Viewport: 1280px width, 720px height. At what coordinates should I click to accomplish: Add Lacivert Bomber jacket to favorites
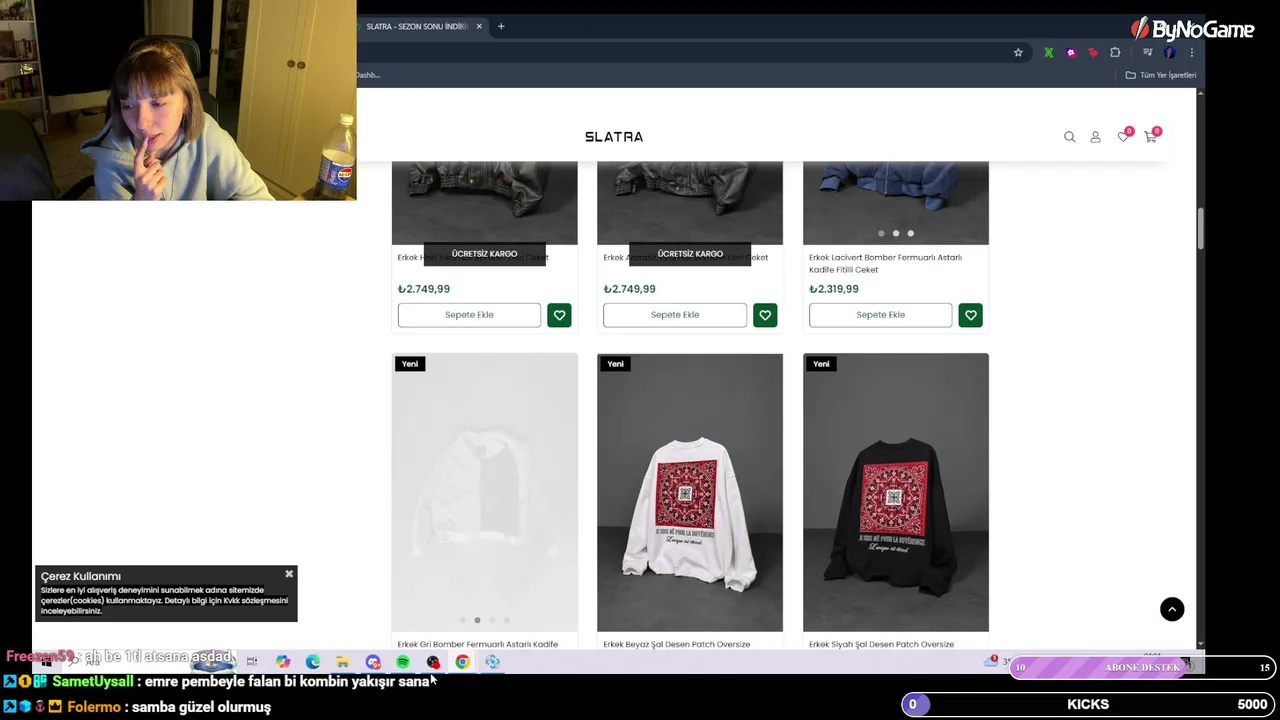pos(970,315)
